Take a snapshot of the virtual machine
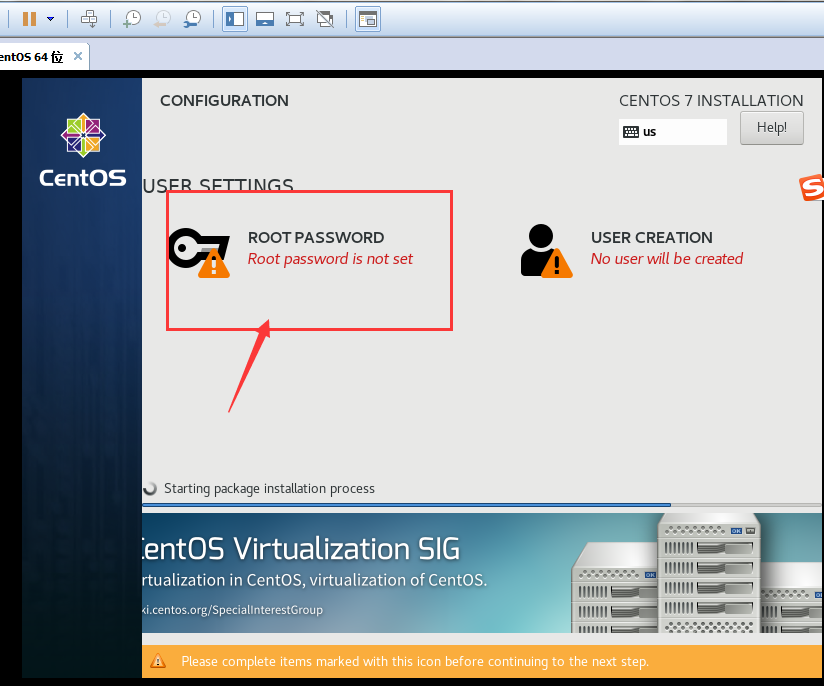This screenshot has width=824, height=686. (x=131, y=19)
